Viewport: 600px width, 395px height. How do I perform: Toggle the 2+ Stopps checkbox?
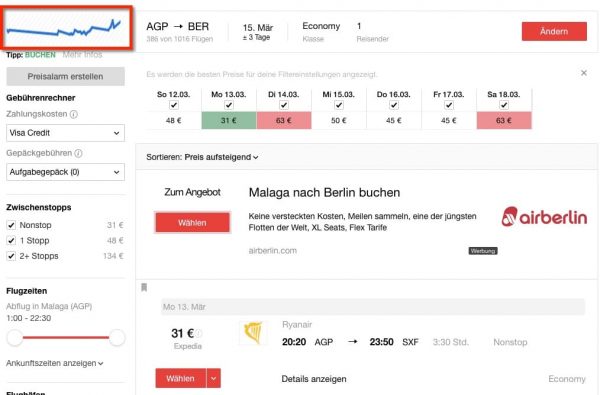point(11,256)
